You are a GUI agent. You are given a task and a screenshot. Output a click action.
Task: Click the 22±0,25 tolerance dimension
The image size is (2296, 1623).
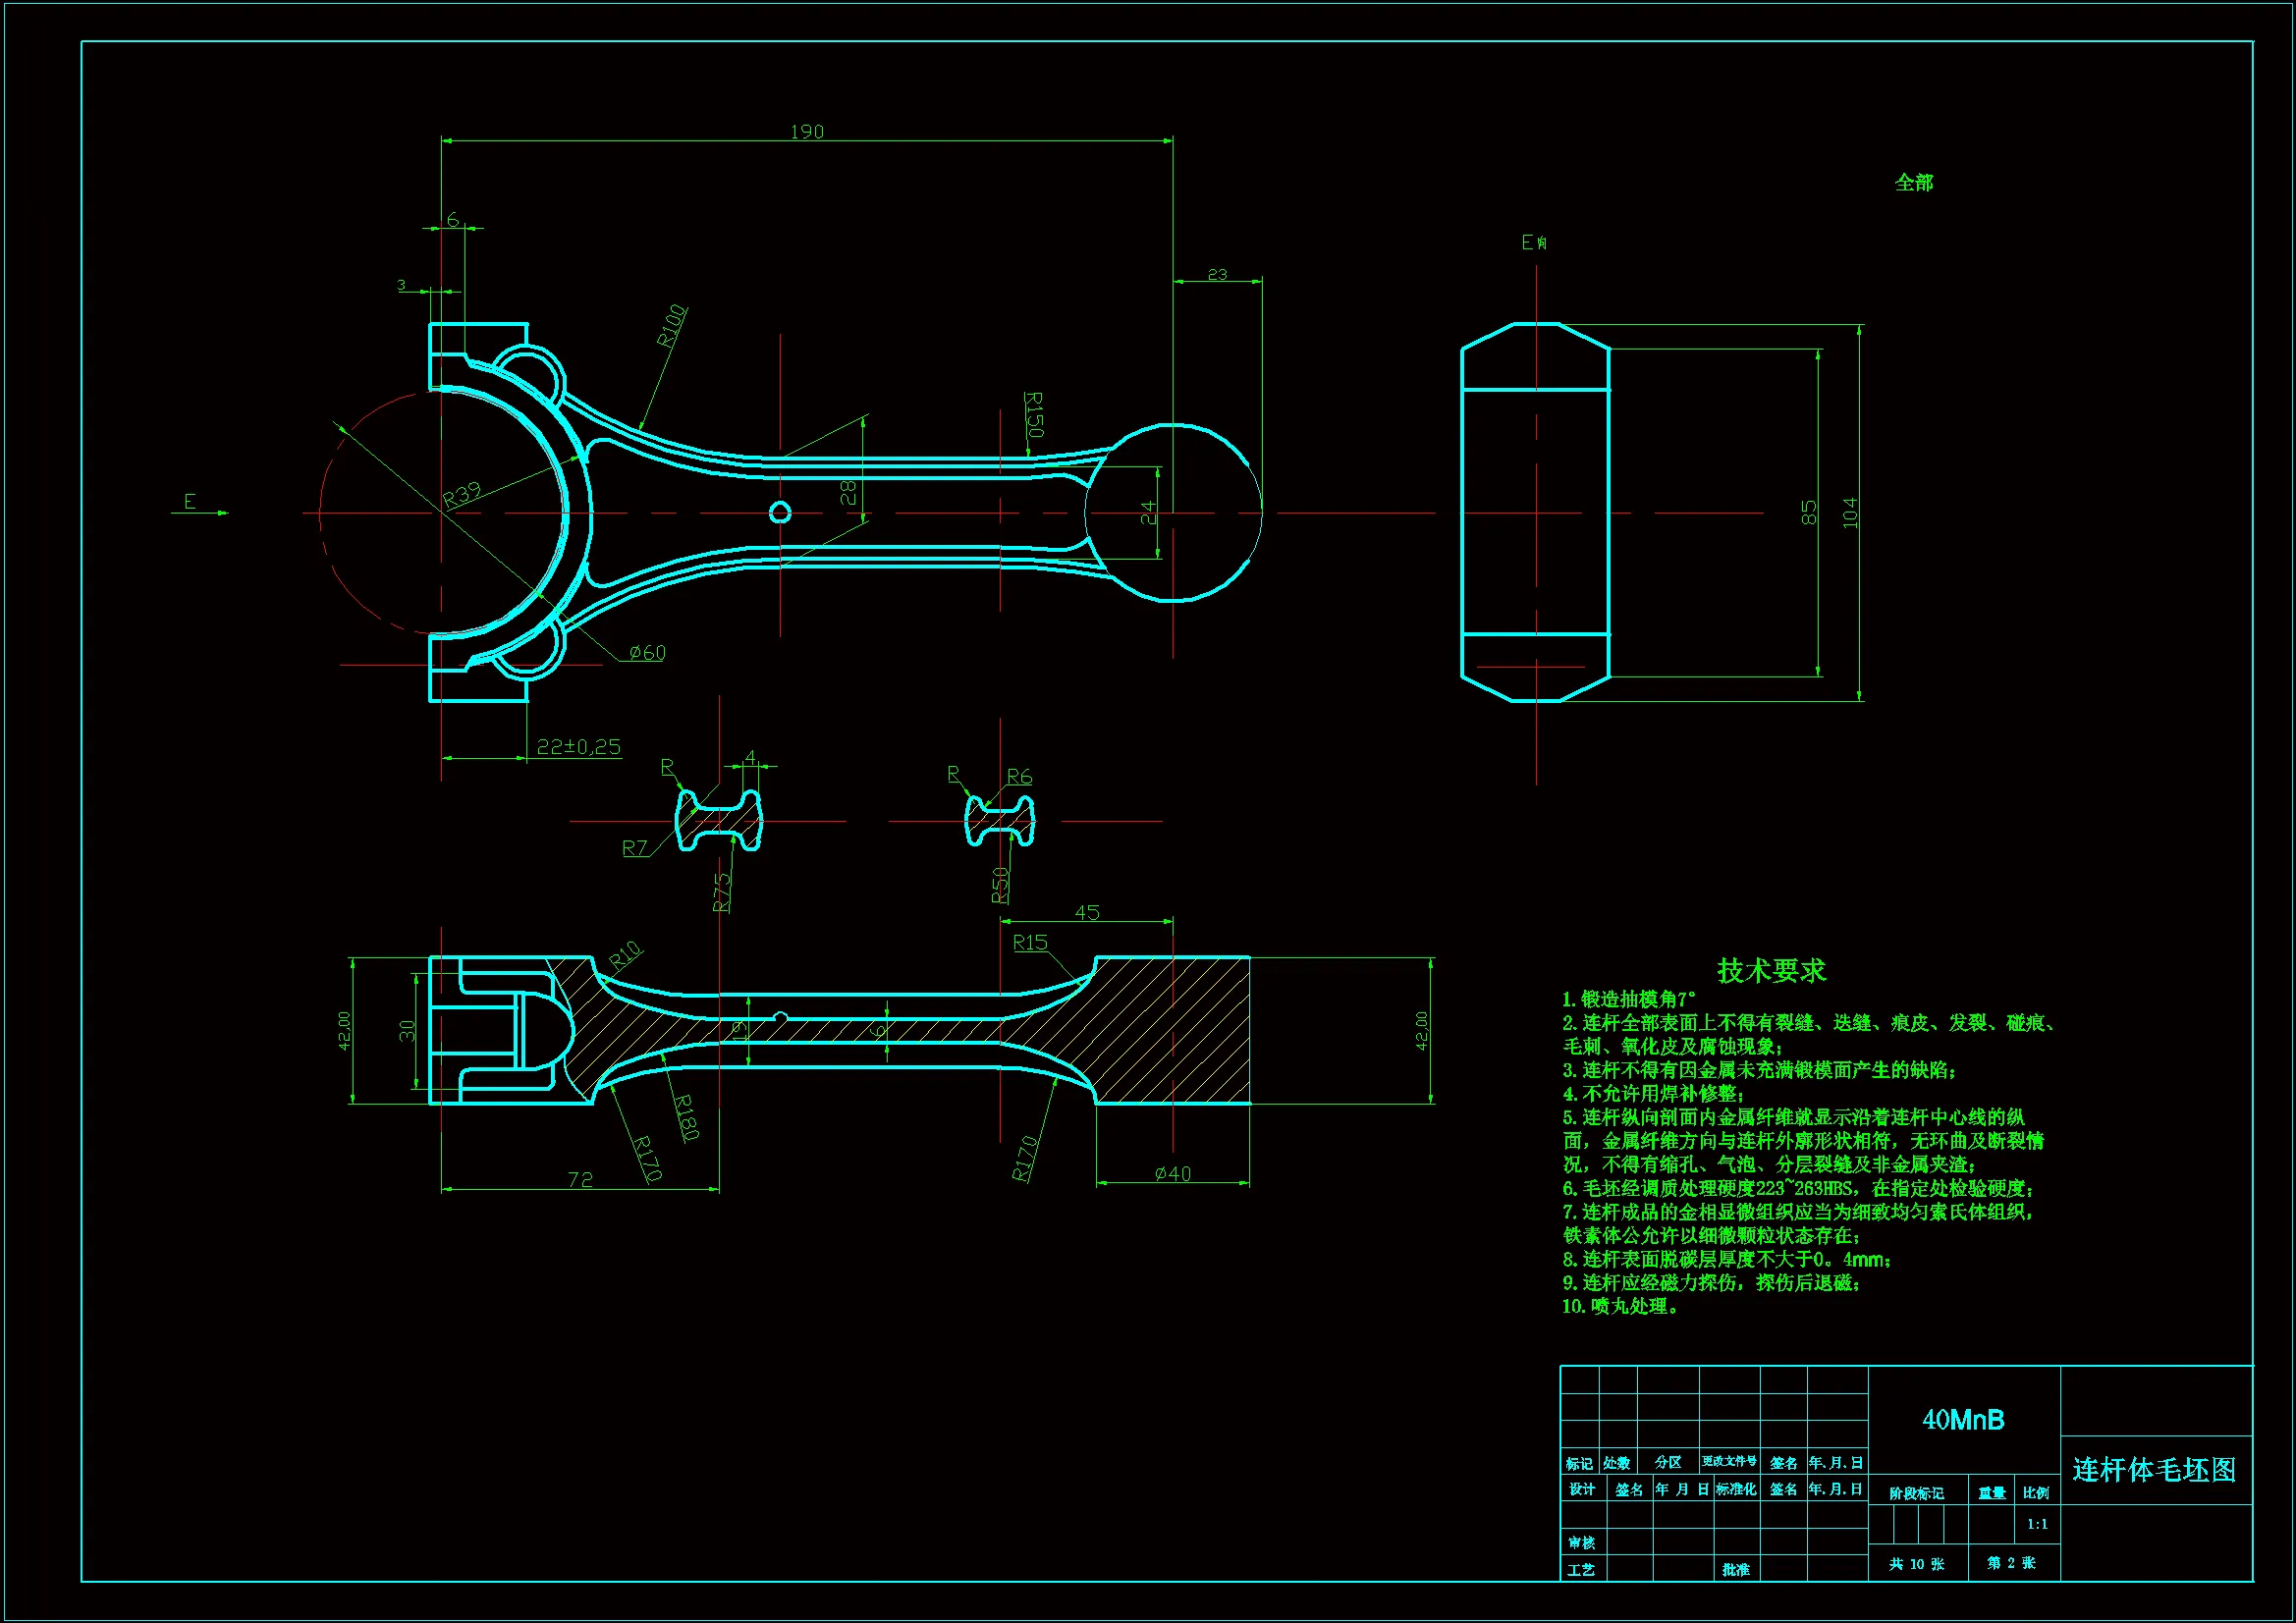point(578,747)
